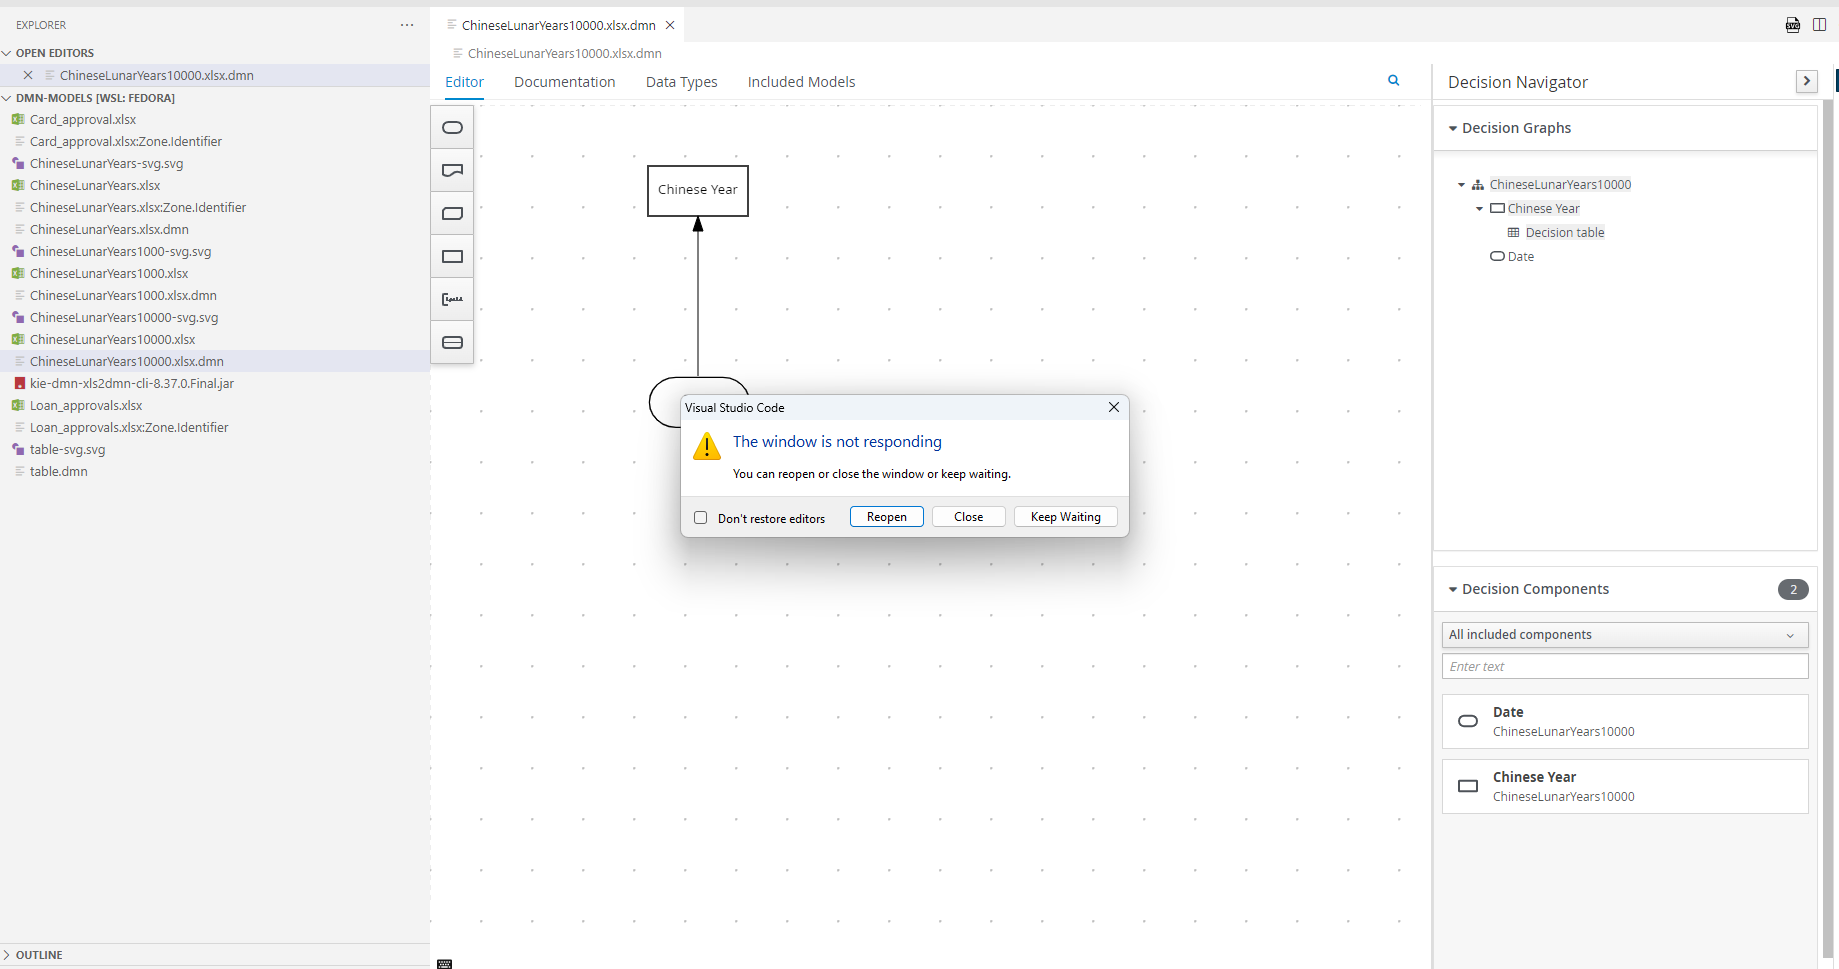The width and height of the screenshot is (1839, 969).
Task: Close ChineseLunarYears10000.xlsx.dmn in Open Editors
Action: (x=28, y=75)
